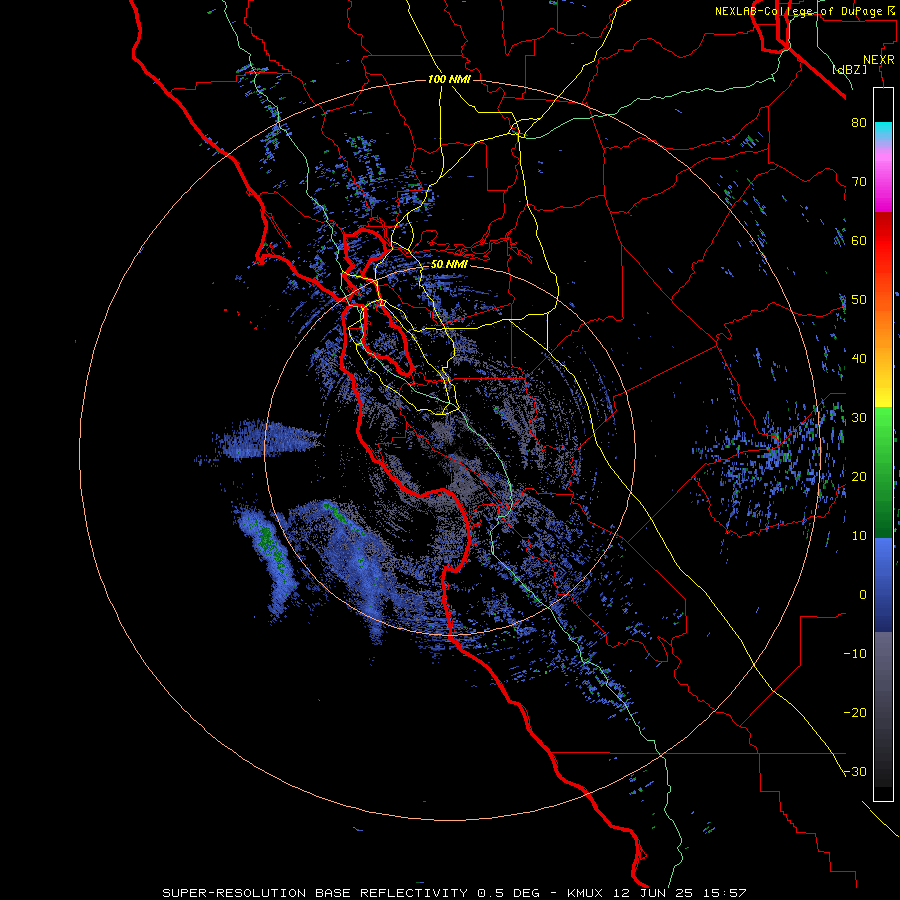Pick the cyan segment of the reflectivity colorbar
The height and width of the screenshot is (900, 900).
point(883,131)
